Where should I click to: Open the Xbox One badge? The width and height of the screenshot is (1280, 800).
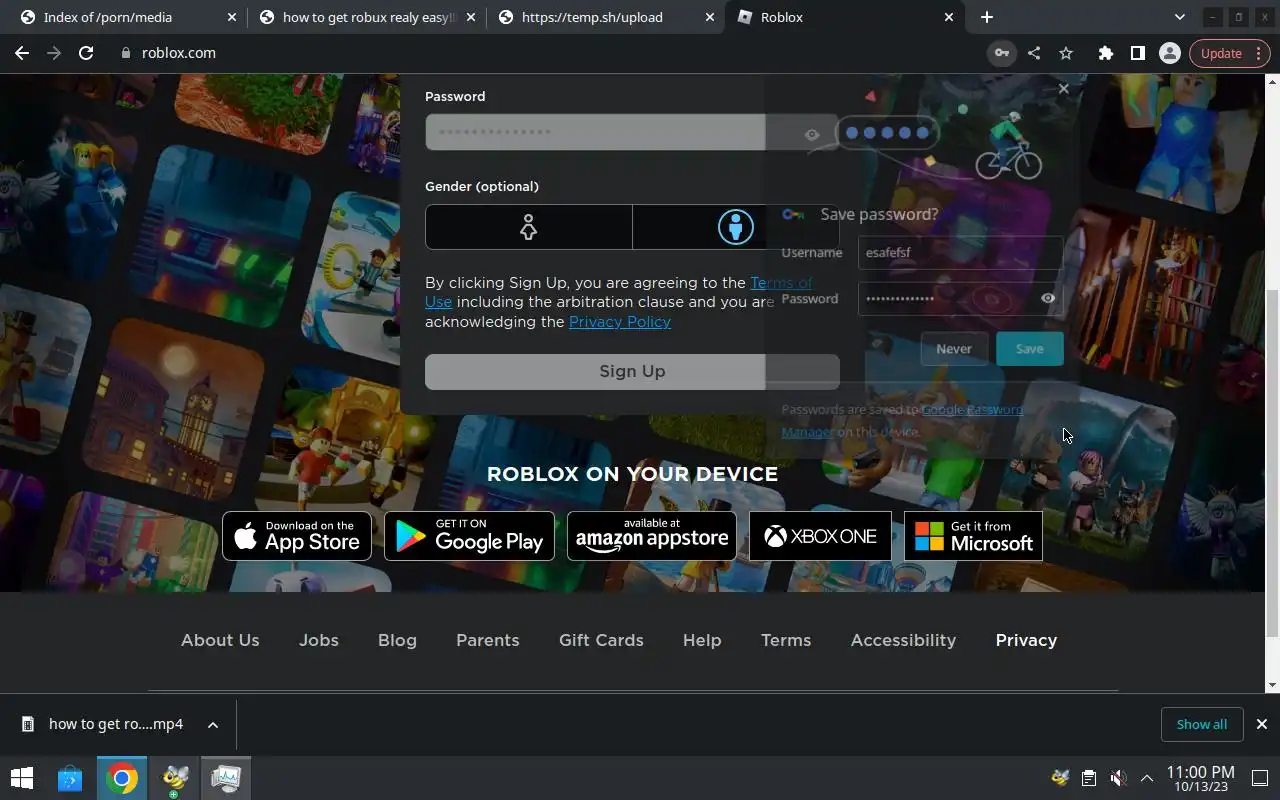(820, 536)
